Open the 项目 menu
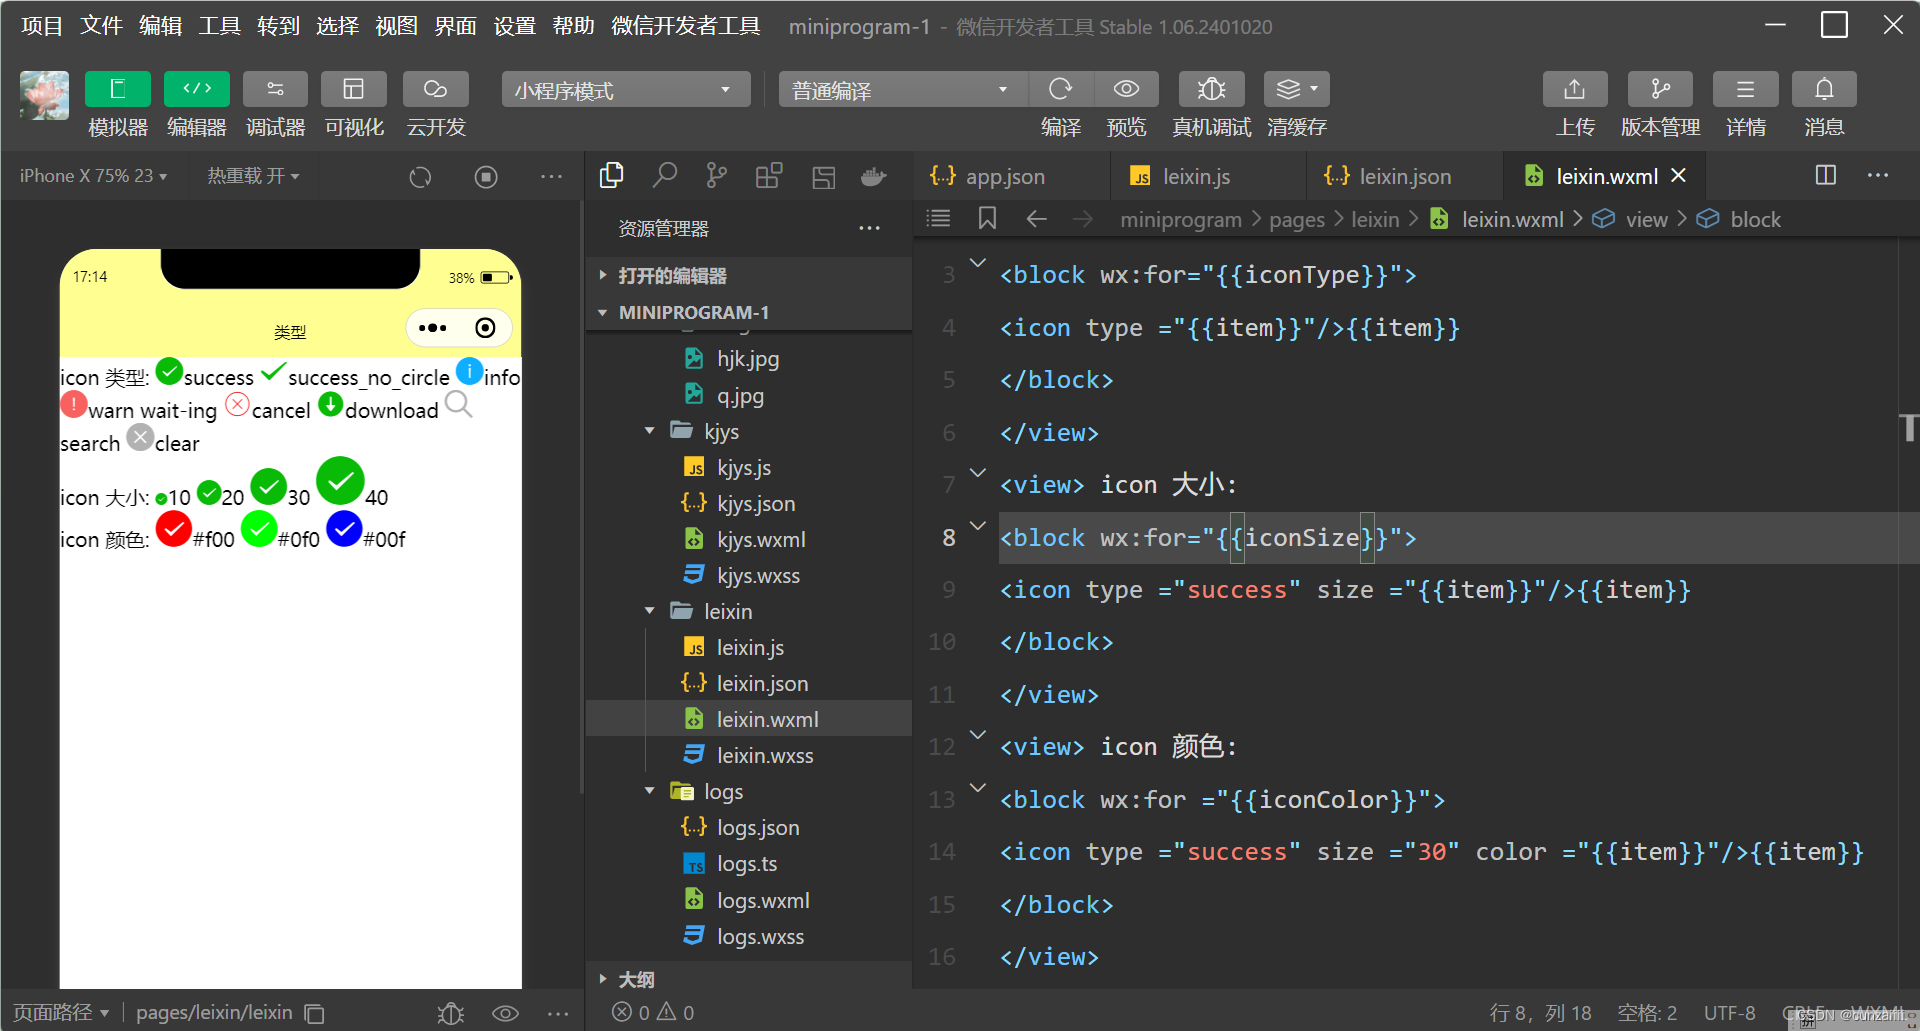 pyautogui.click(x=41, y=26)
